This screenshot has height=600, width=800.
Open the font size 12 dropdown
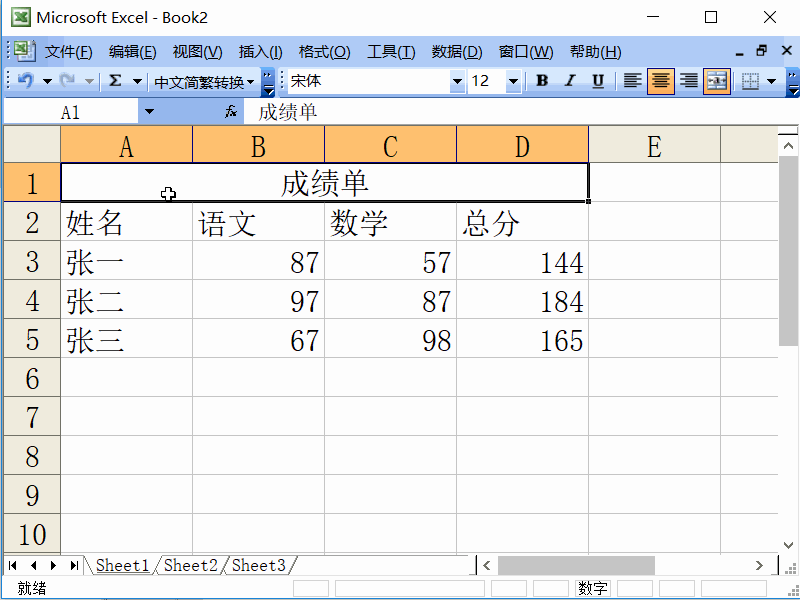pyautogui.click(x=513, y=81)
